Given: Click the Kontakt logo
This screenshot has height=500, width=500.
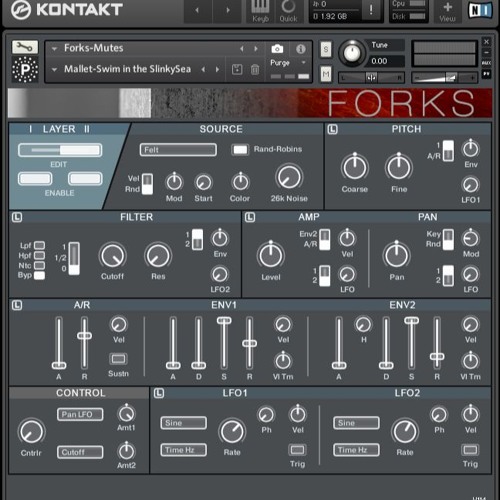Looking at the screenshot, I should coord(67,10).
